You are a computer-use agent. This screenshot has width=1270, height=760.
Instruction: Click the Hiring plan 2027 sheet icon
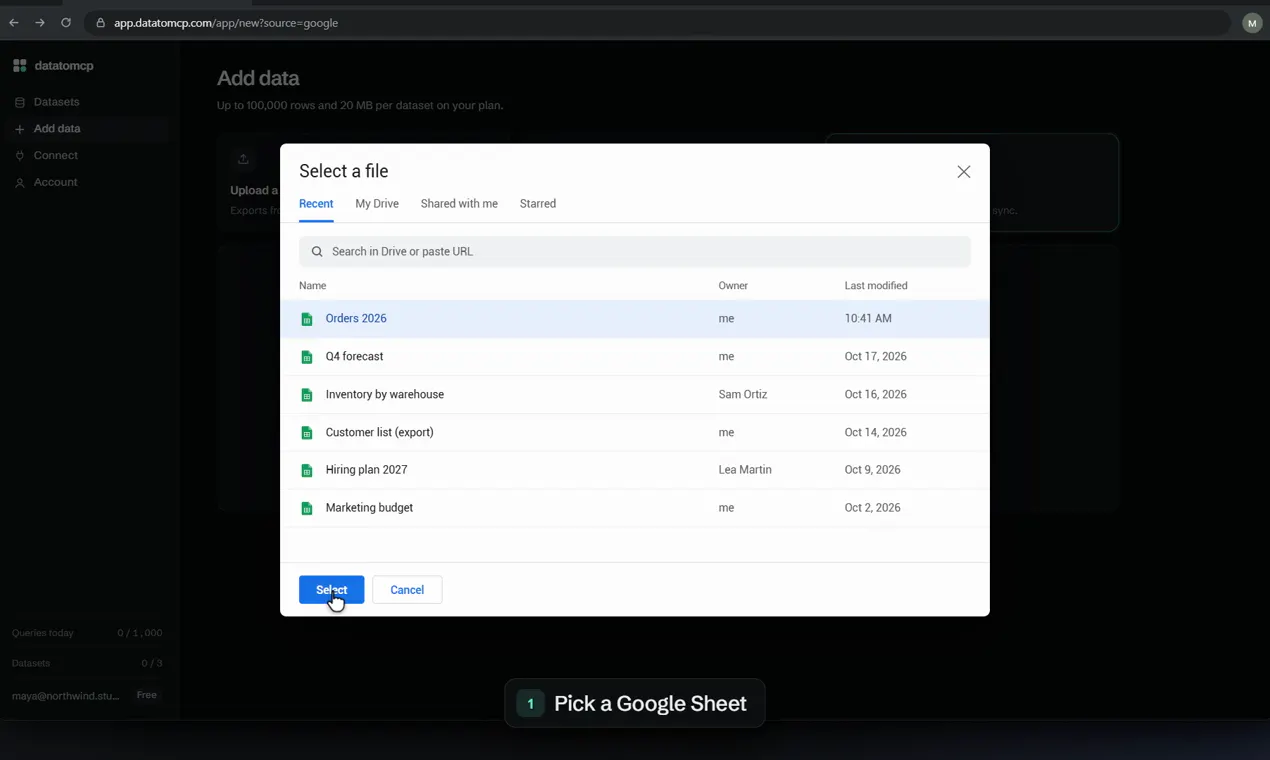tap(307, 470)
